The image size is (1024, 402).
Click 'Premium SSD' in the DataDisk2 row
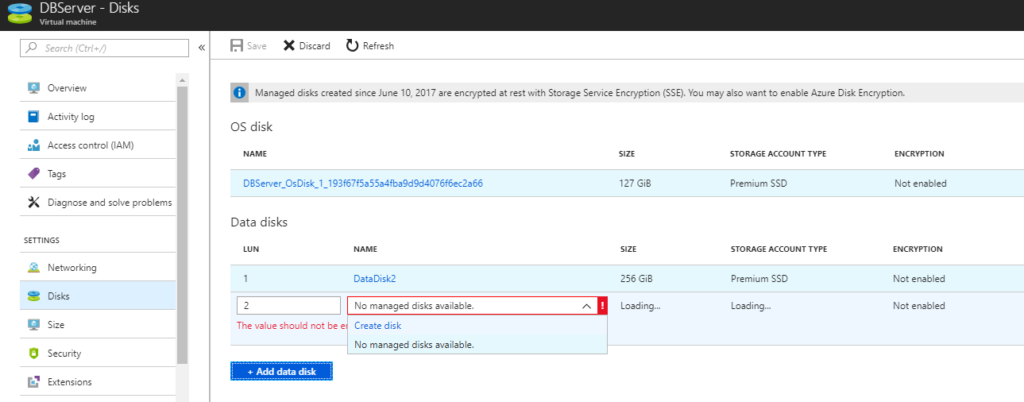759,279
